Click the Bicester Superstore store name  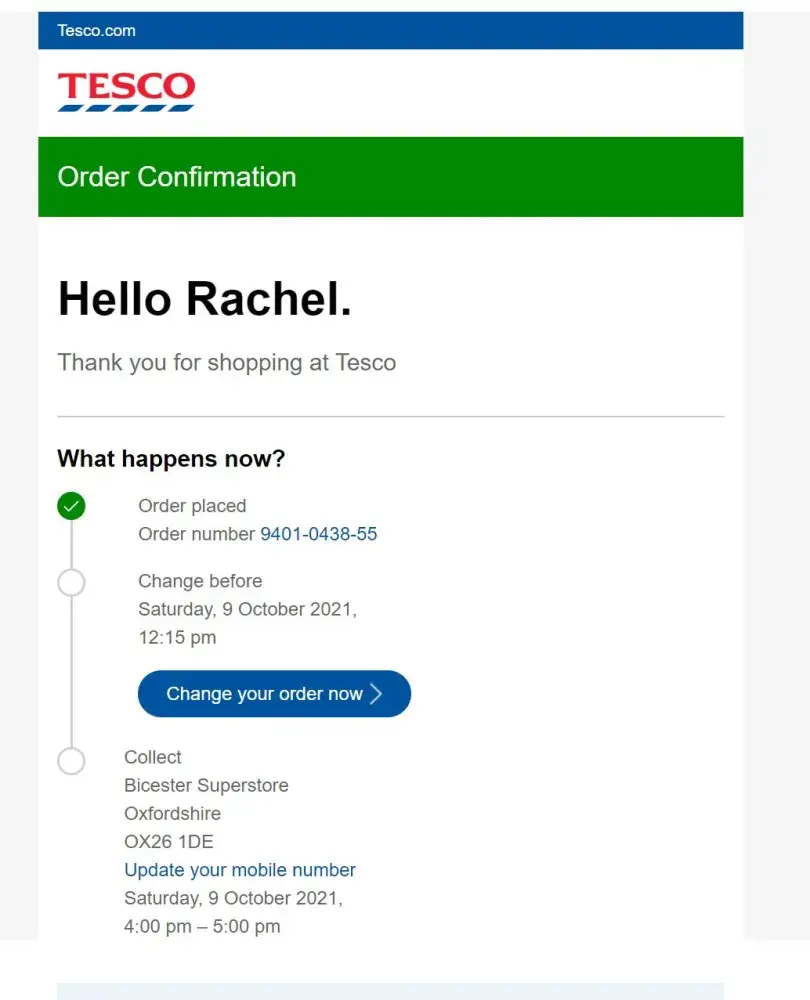[x=206, y=785]
